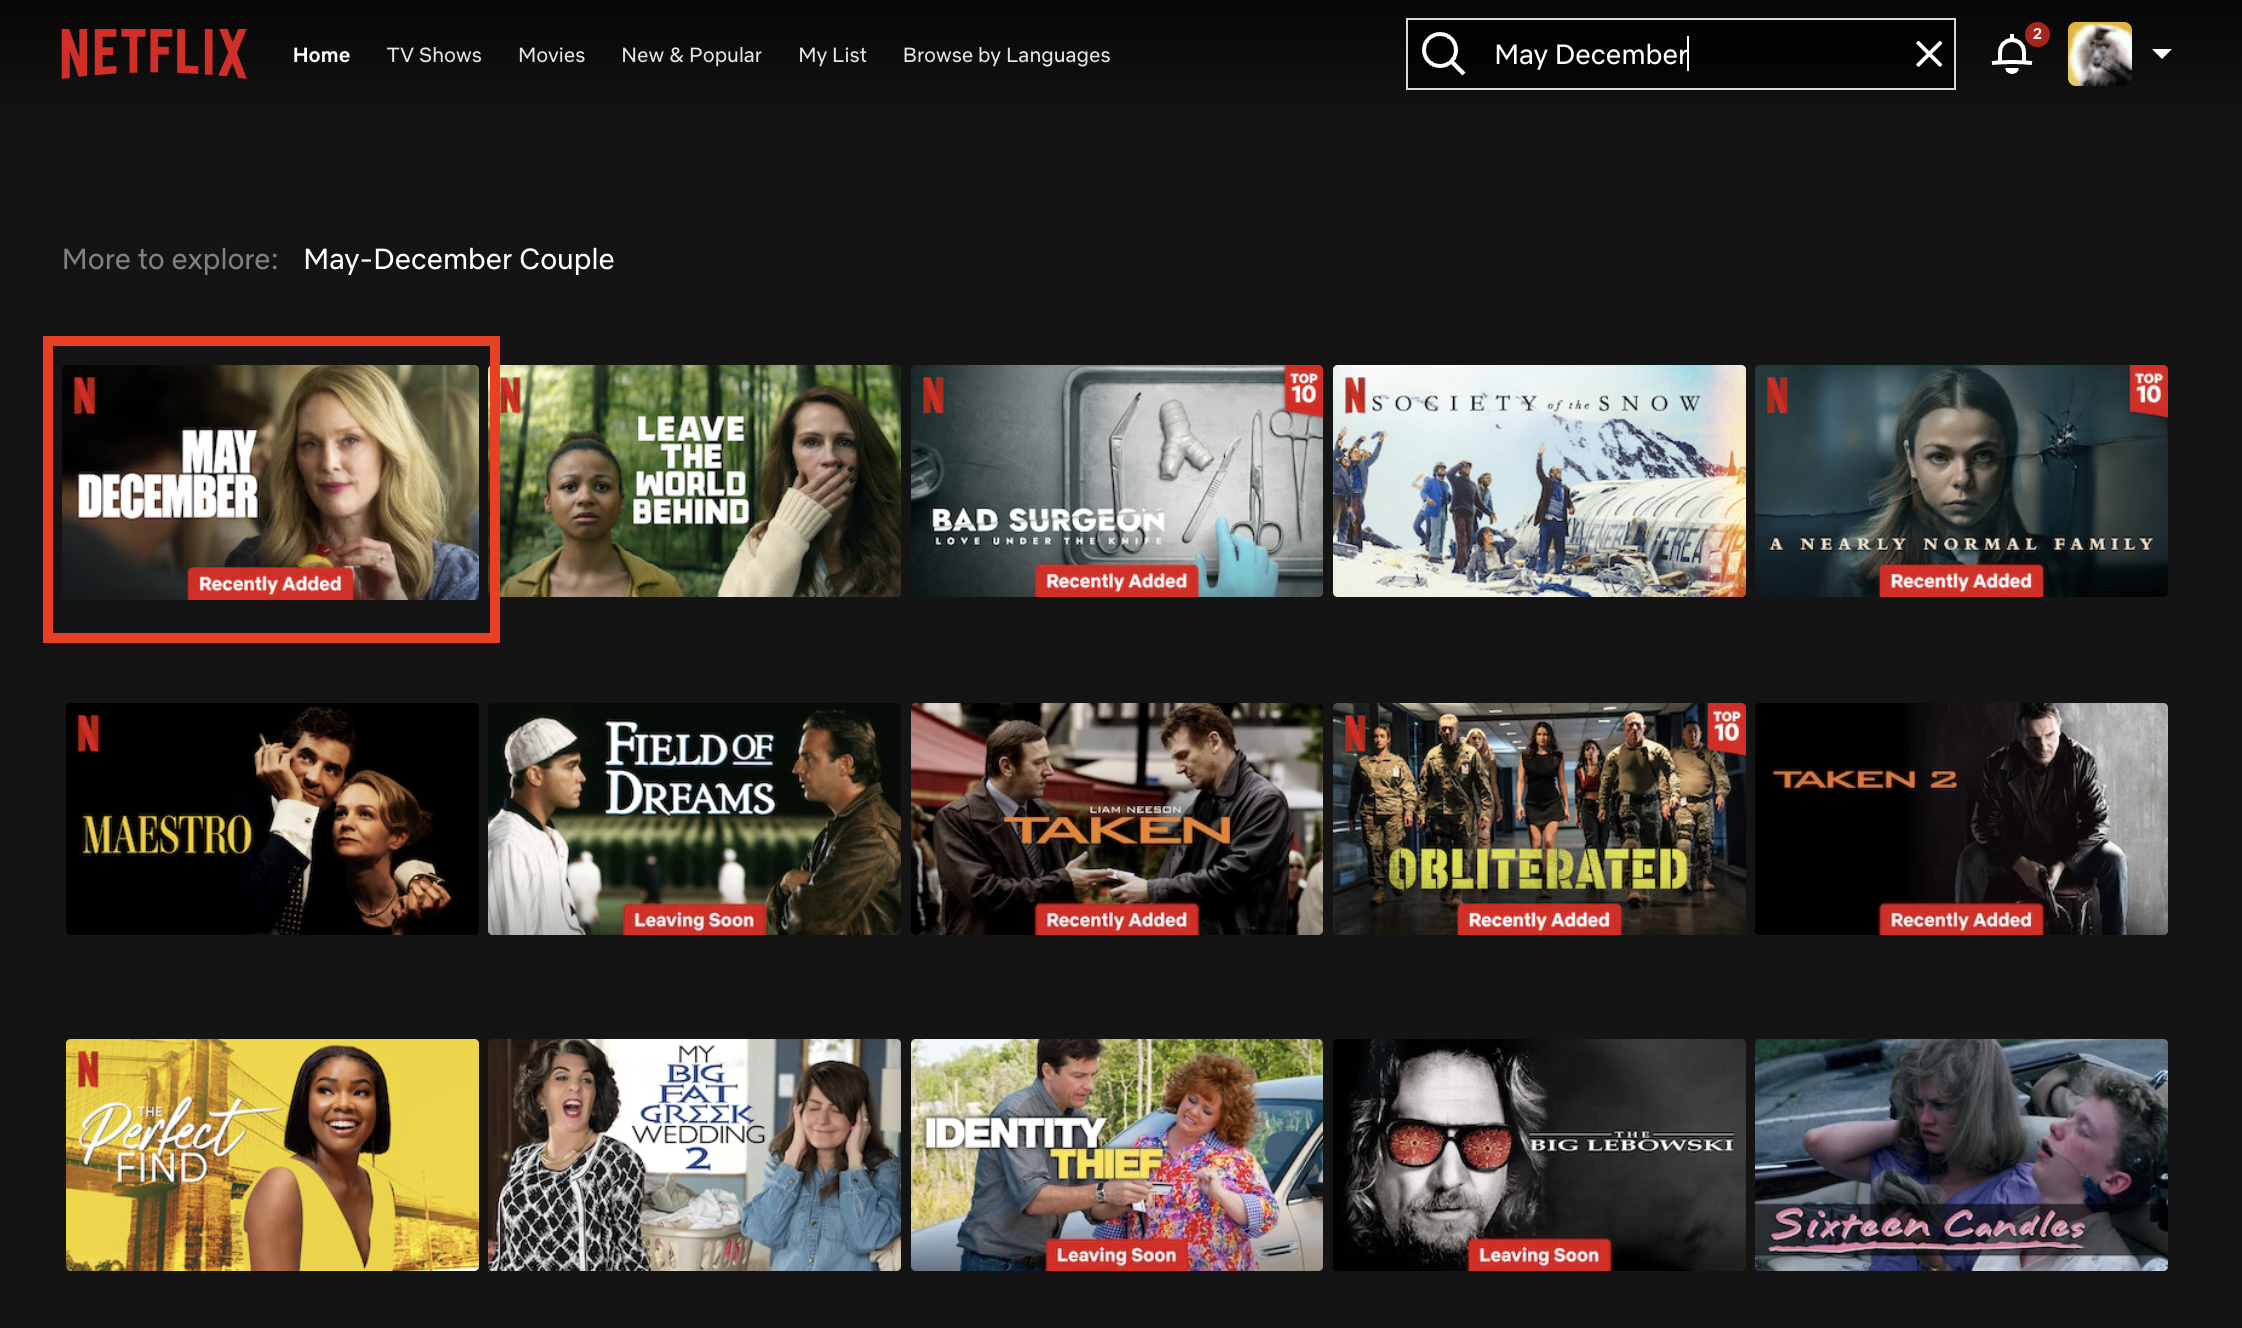Open My List from the navigation
Screen dimensions: 2242x1328
832,55
